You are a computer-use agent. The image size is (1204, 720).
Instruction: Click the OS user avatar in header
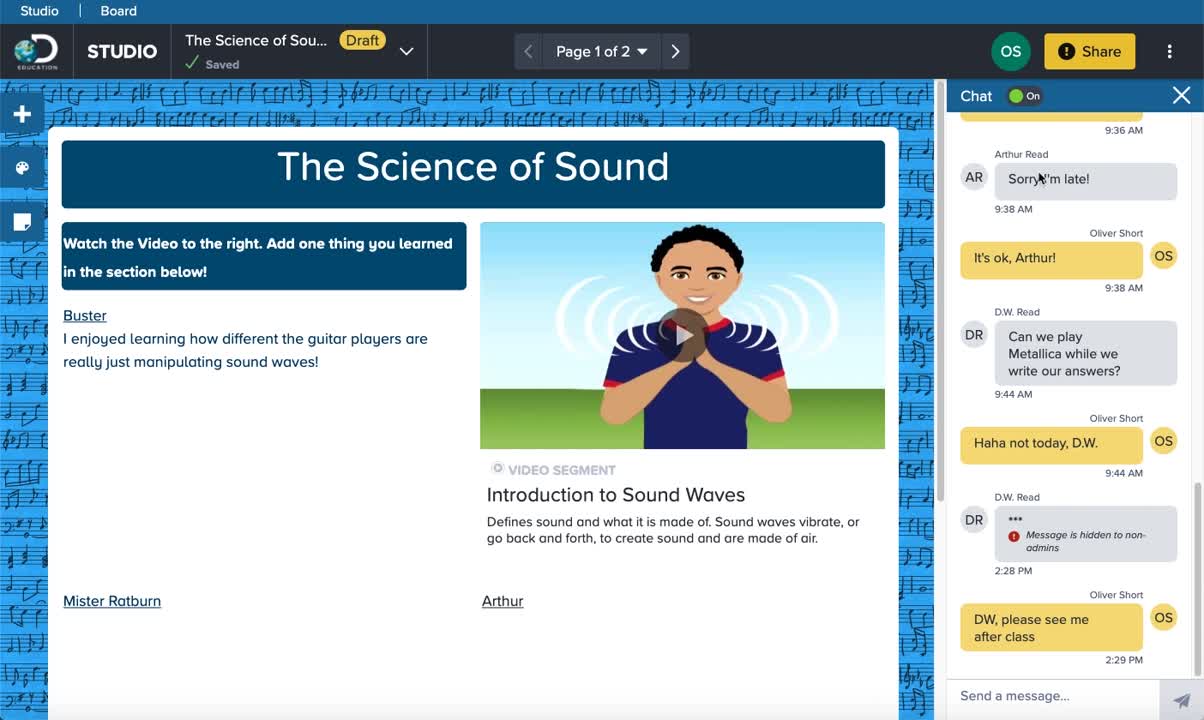point(1011,52)
